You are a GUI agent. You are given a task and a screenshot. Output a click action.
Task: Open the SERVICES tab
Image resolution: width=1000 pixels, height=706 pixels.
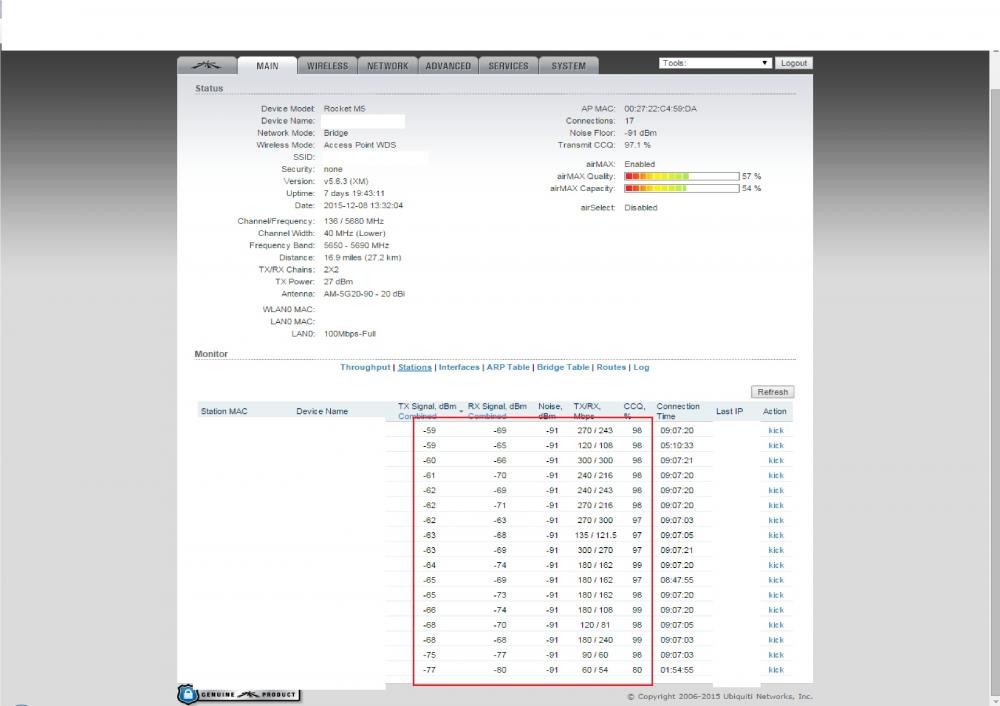point(509,64)
